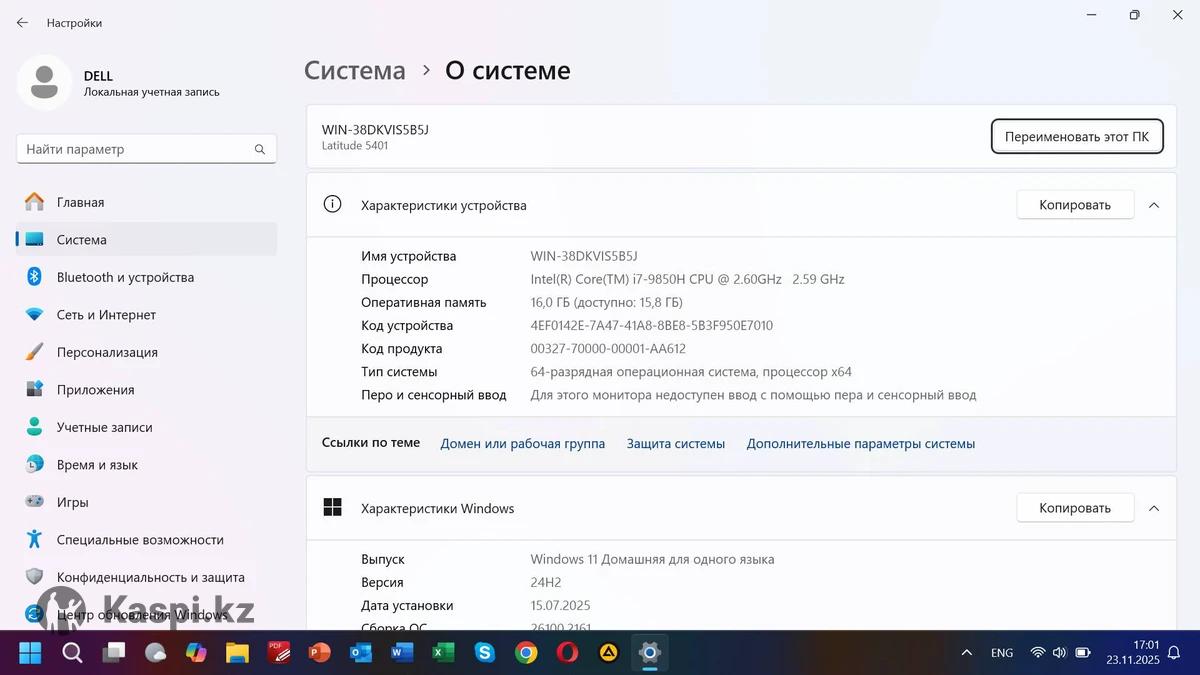Viewport: 1200px width, 675px height.
Task: Select Приложения in the sidebar
Action: click(95, 390)
